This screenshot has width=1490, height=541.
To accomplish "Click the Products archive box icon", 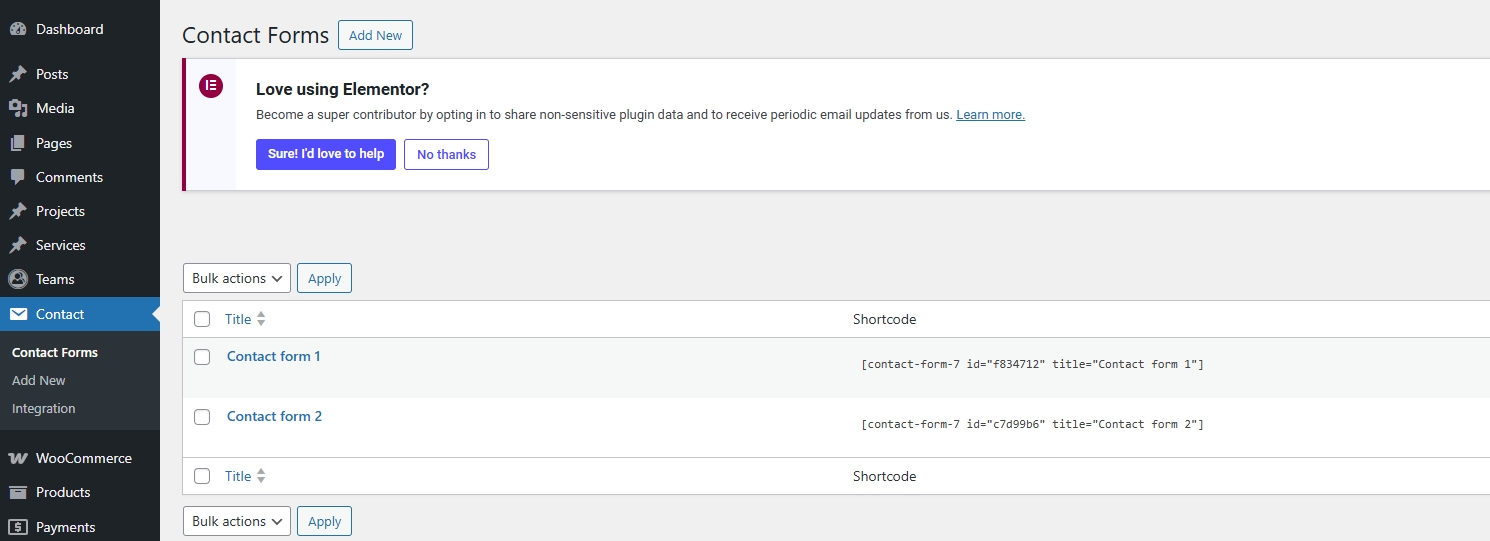I will [17, 492].
